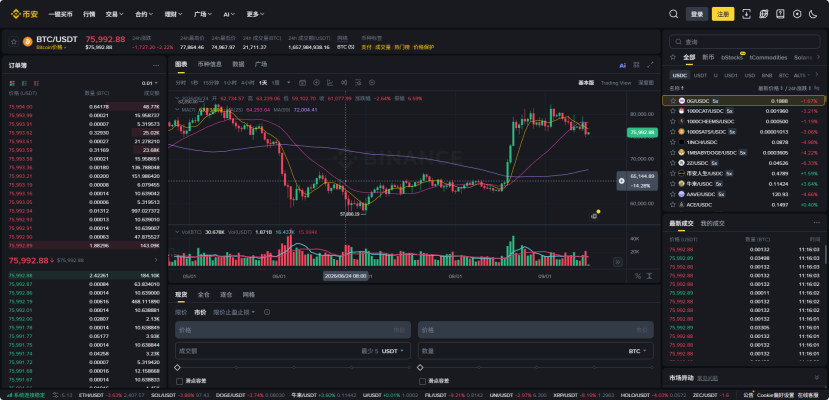Expand the 交易 menu in top navigation

pyautogui.click(x=115, y=14)
